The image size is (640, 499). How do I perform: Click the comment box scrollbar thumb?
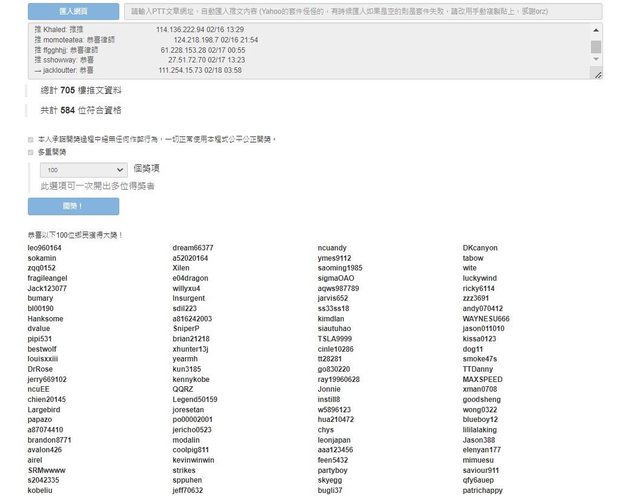click(596, 46)
